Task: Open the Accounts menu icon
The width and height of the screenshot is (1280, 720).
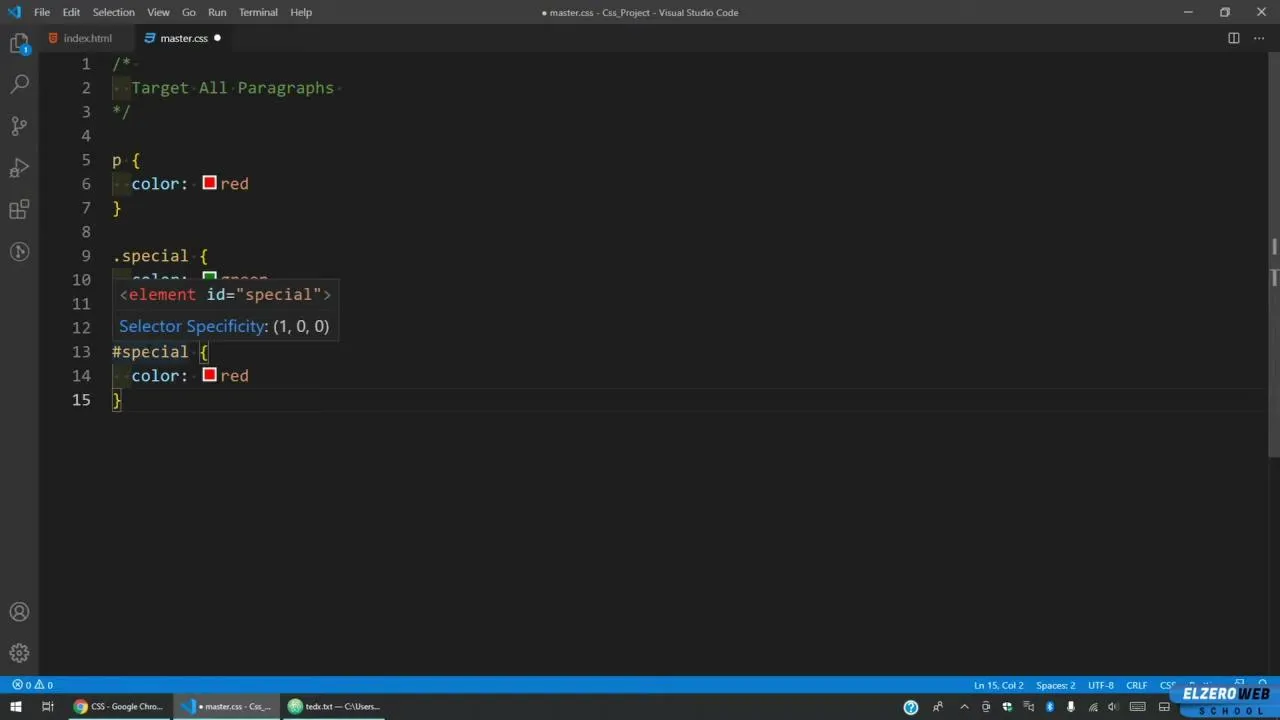Action: [x=19, y=612]
